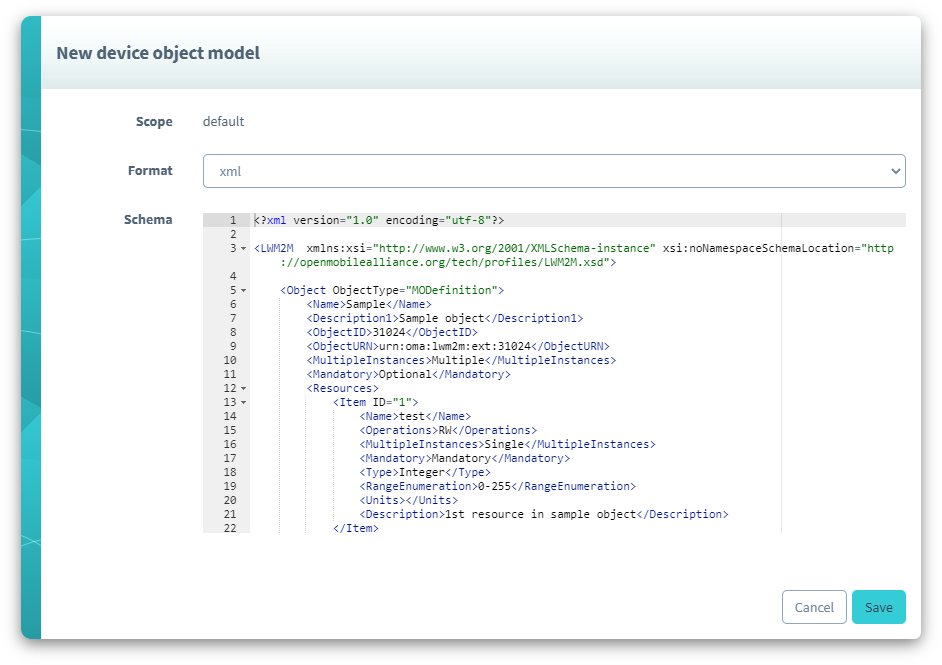
Task: Collapse the LWM2M root element fold arrow
Action: [241, 247]
